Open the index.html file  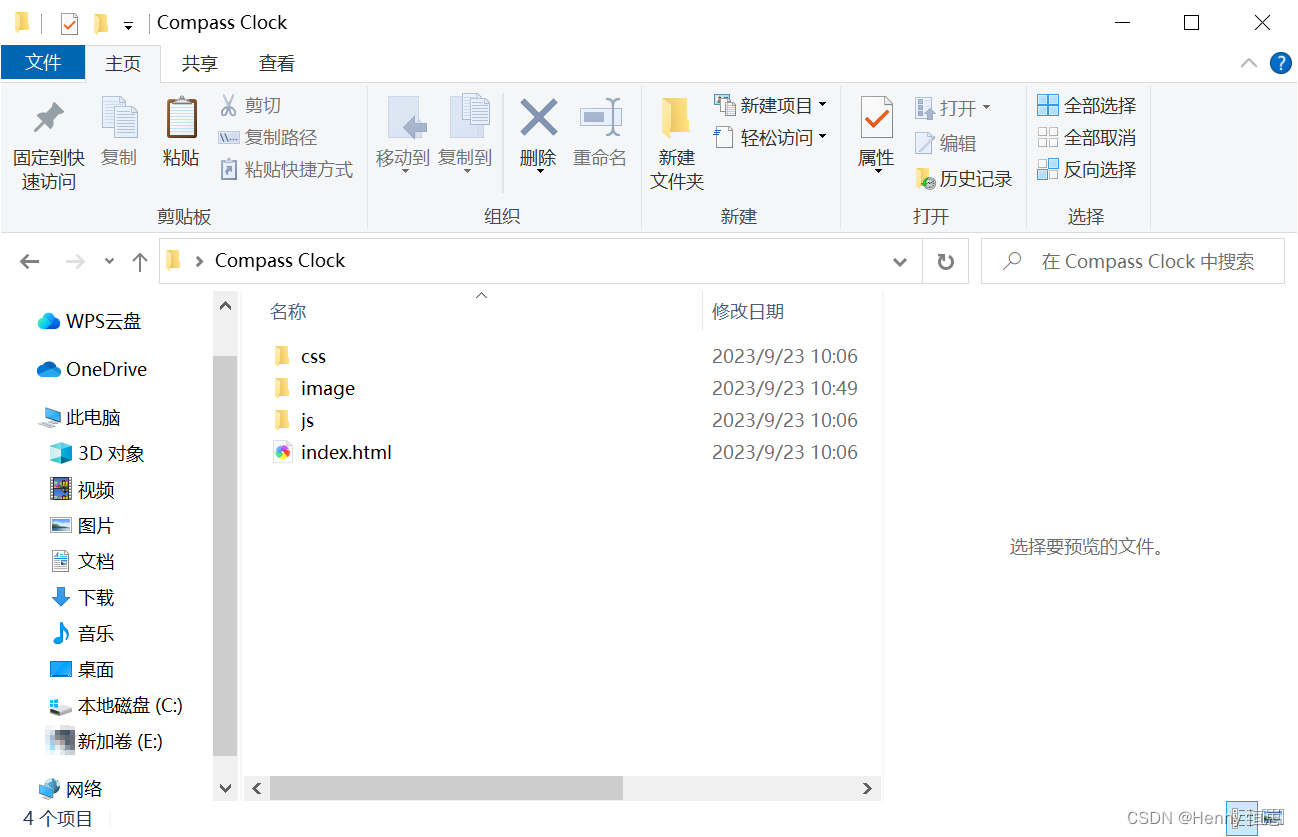coord(345,452)
